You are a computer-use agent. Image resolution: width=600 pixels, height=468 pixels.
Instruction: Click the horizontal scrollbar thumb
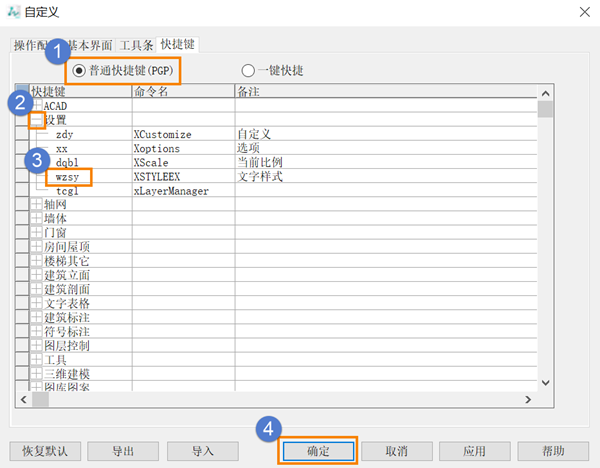(41, 400)
